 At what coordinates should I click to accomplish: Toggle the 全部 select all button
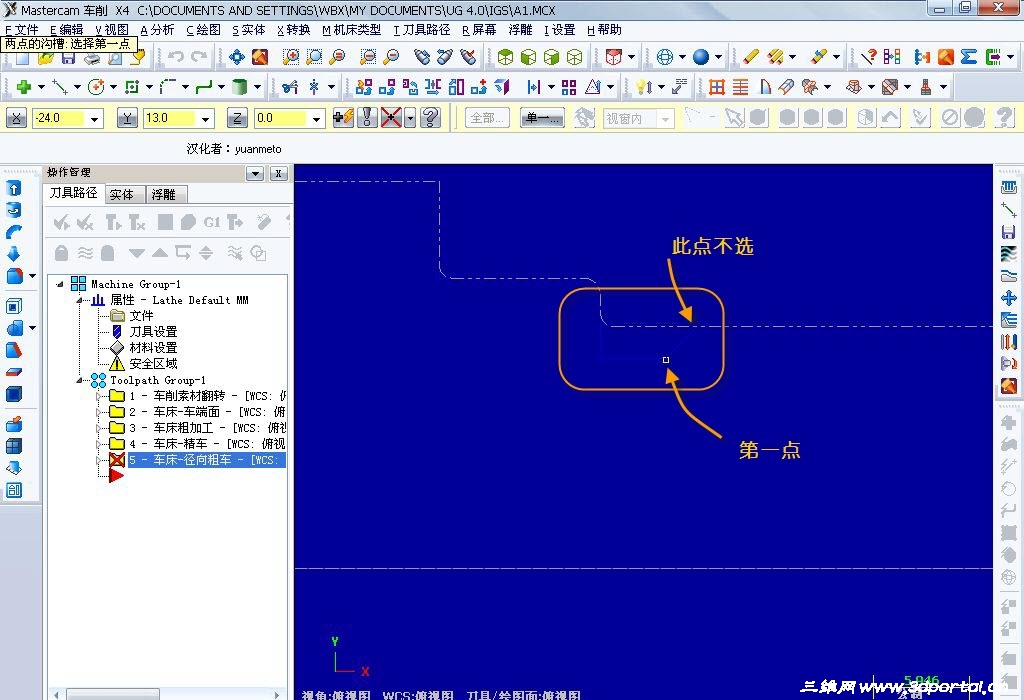[487, 118]
